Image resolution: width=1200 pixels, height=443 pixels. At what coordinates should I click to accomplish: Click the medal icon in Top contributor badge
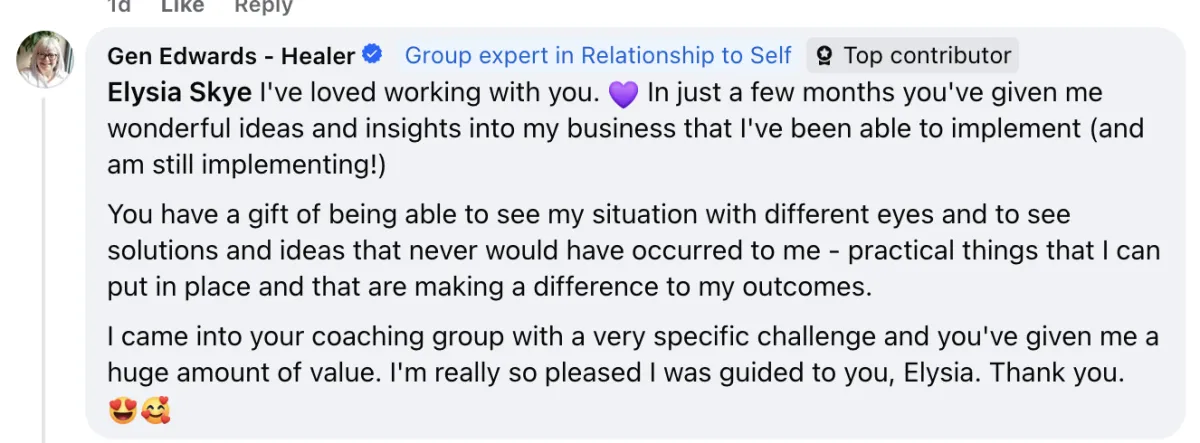point(825,56)
